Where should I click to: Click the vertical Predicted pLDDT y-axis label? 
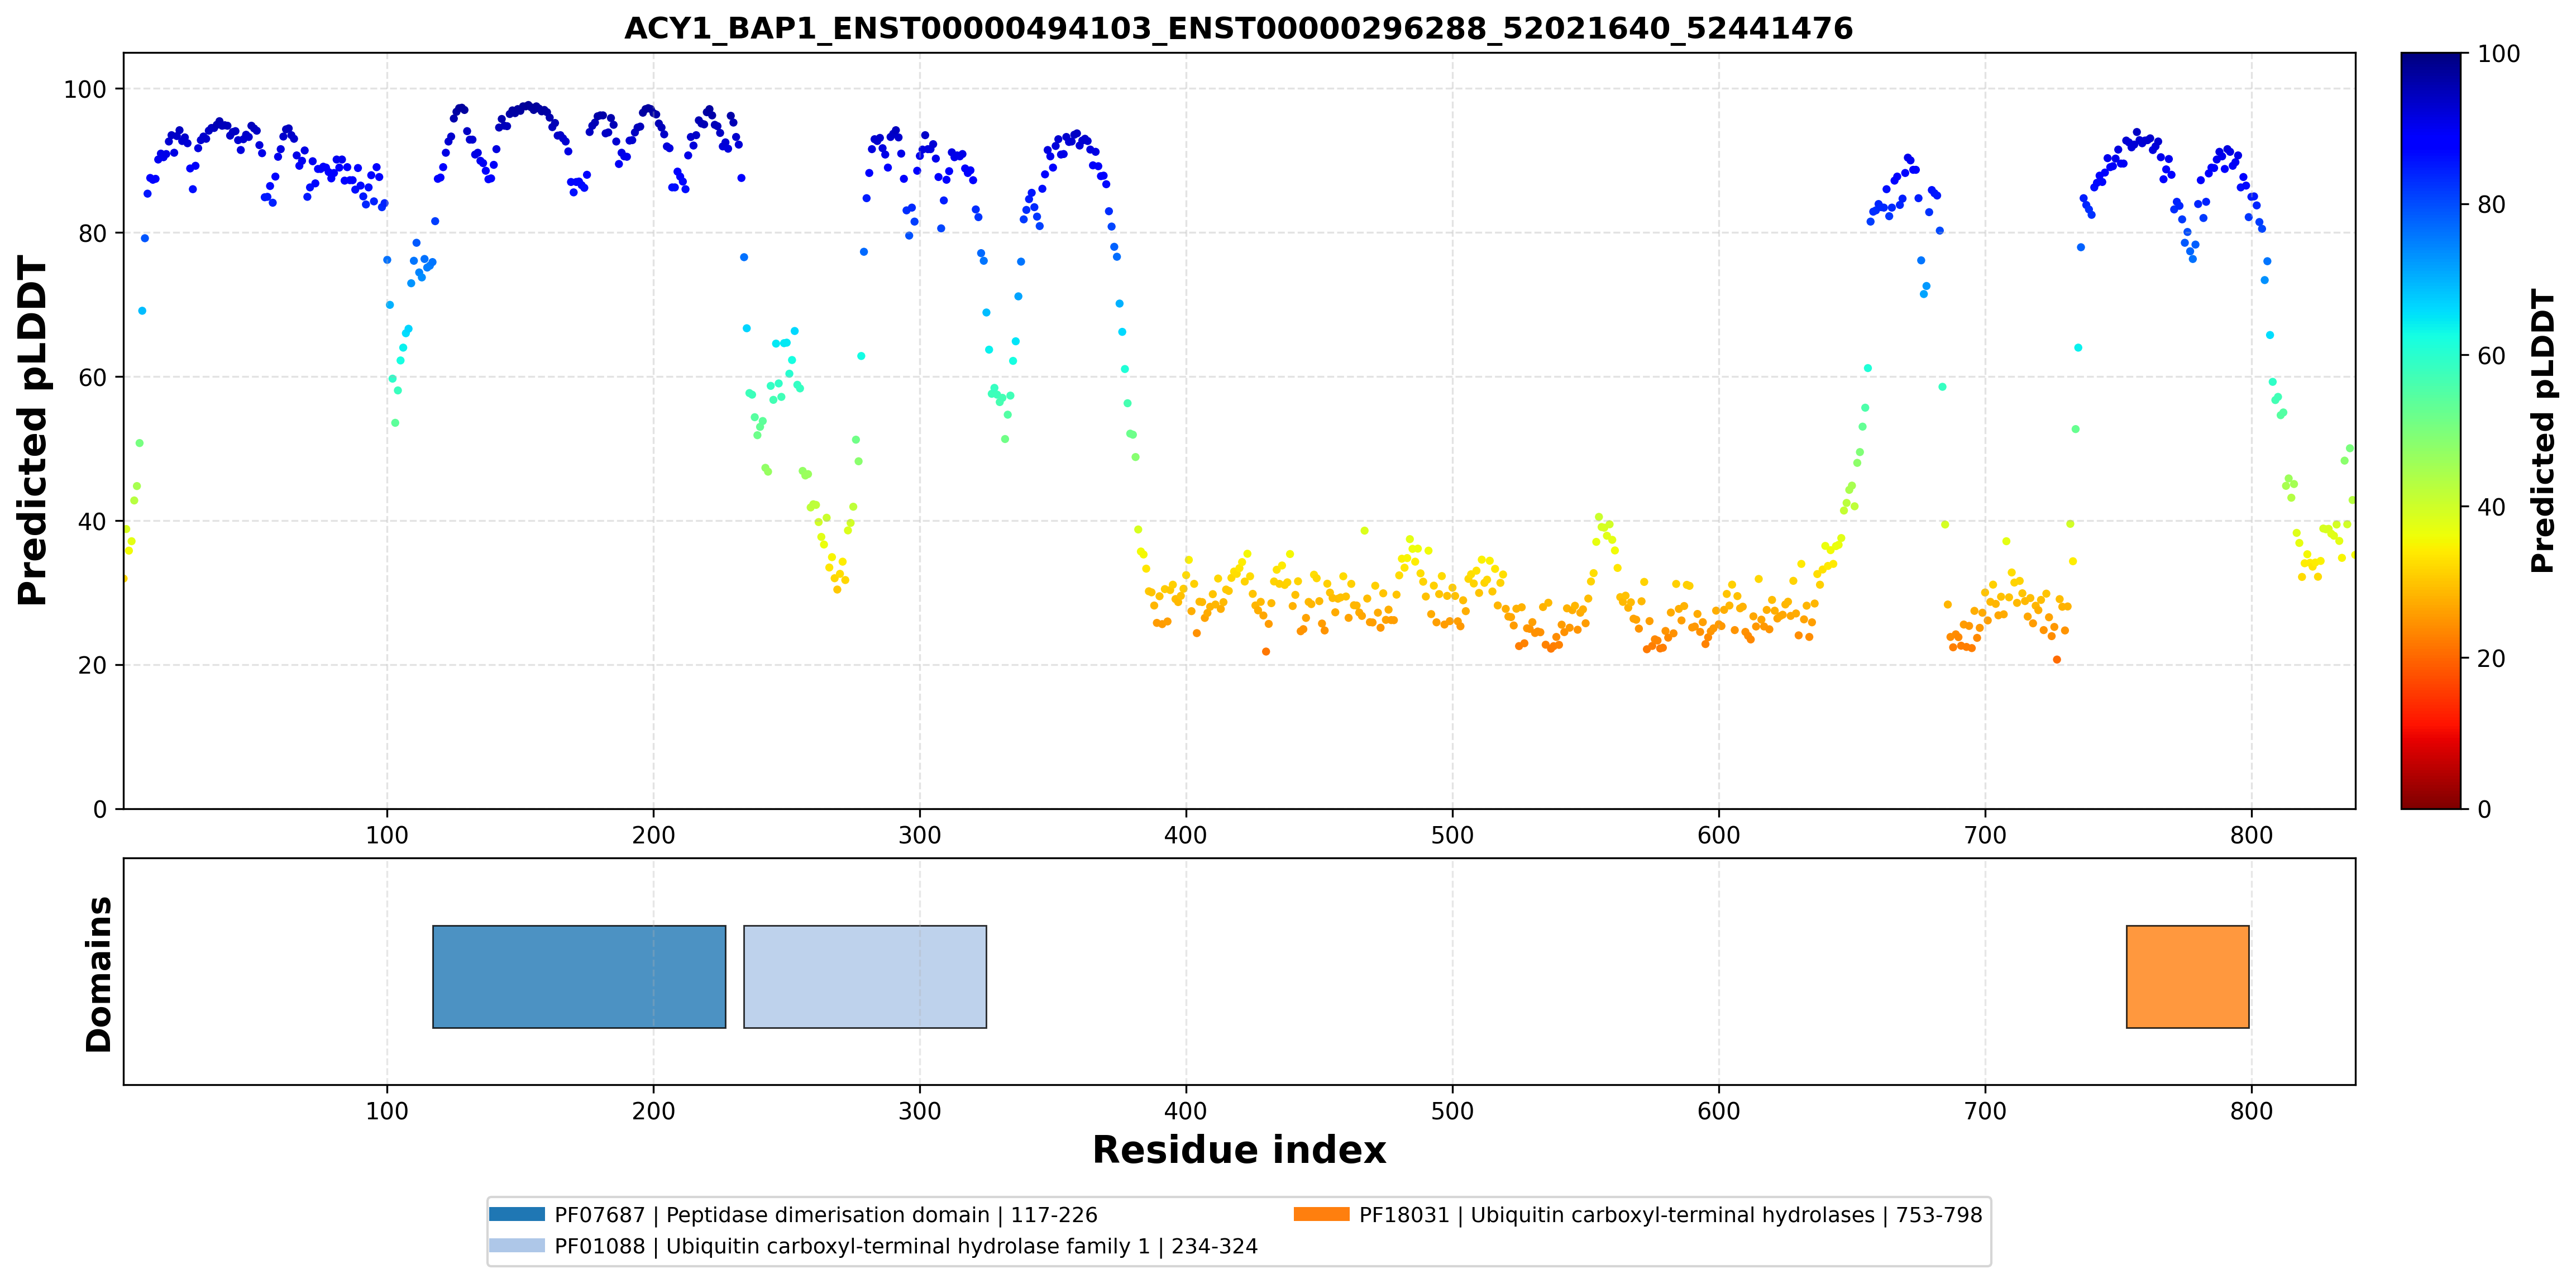(33, 430)
